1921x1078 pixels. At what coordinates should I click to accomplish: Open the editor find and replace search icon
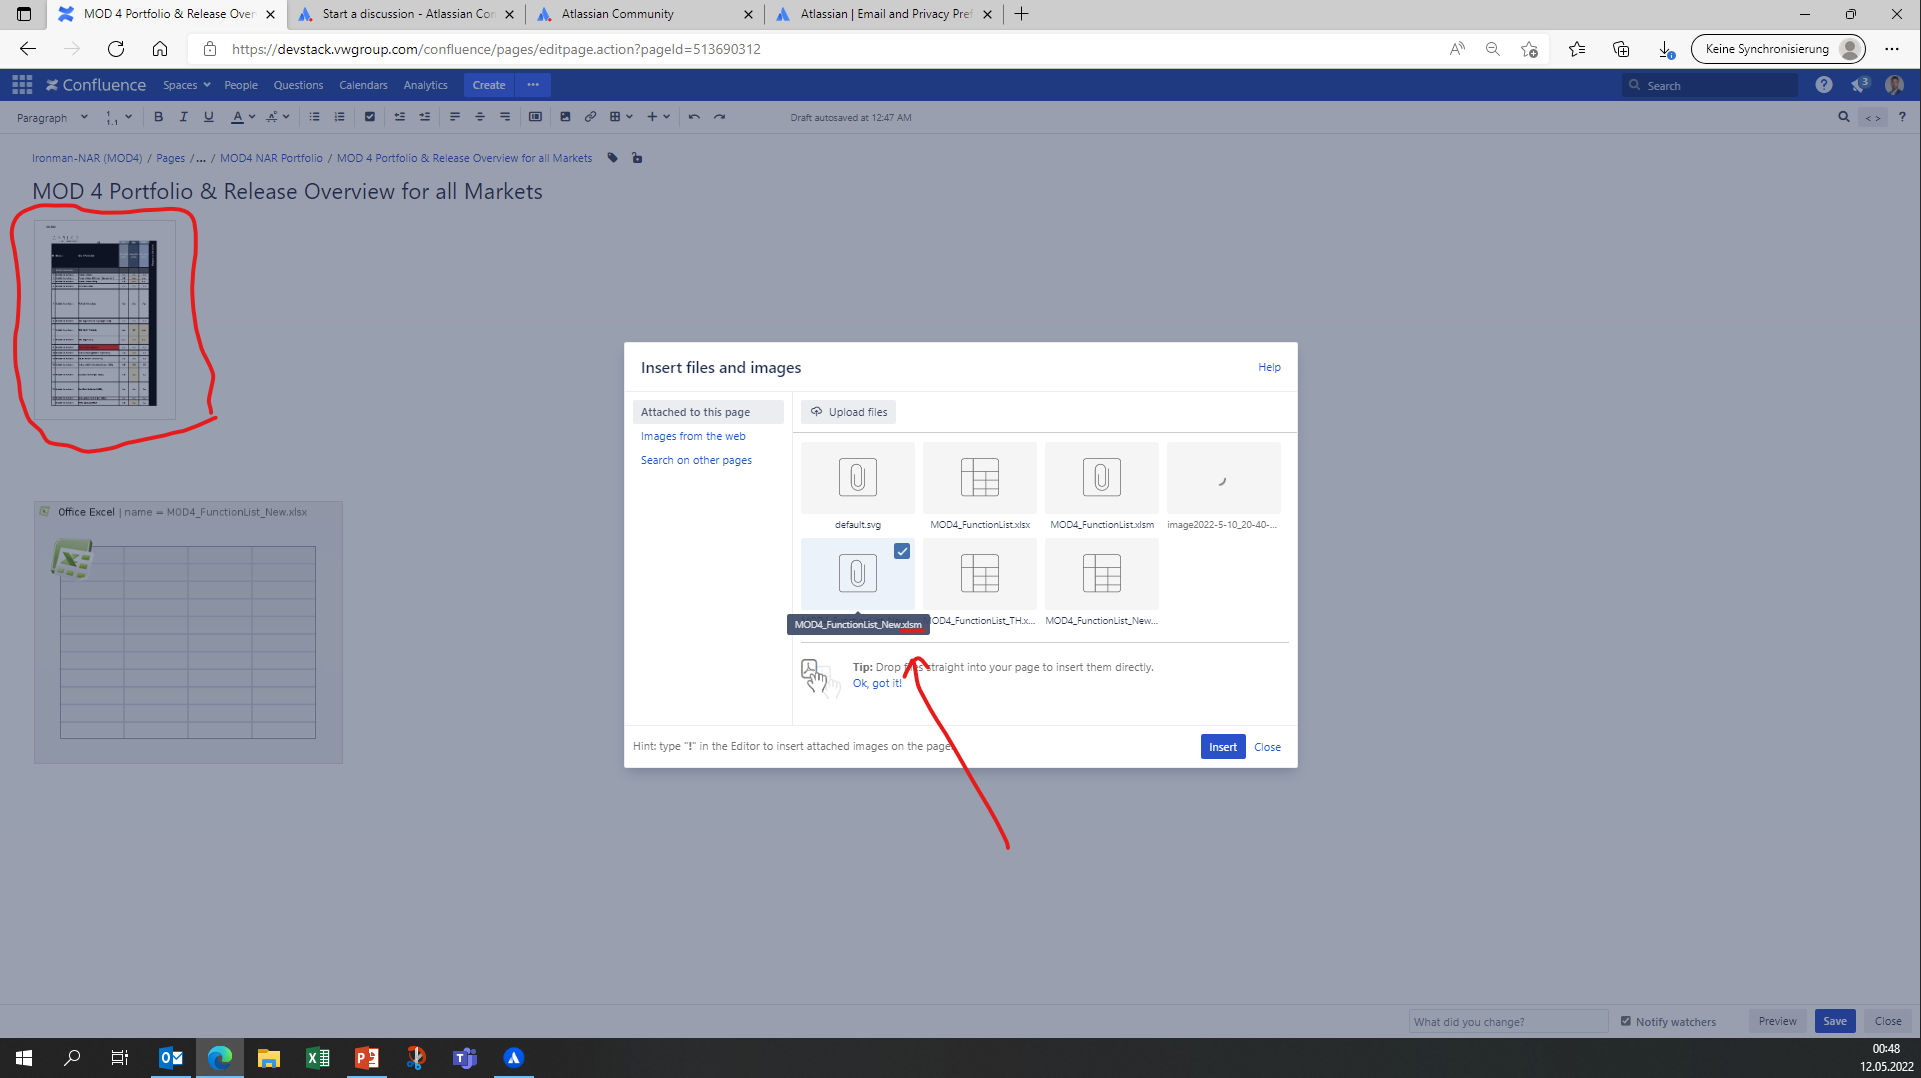[1843, 117]
